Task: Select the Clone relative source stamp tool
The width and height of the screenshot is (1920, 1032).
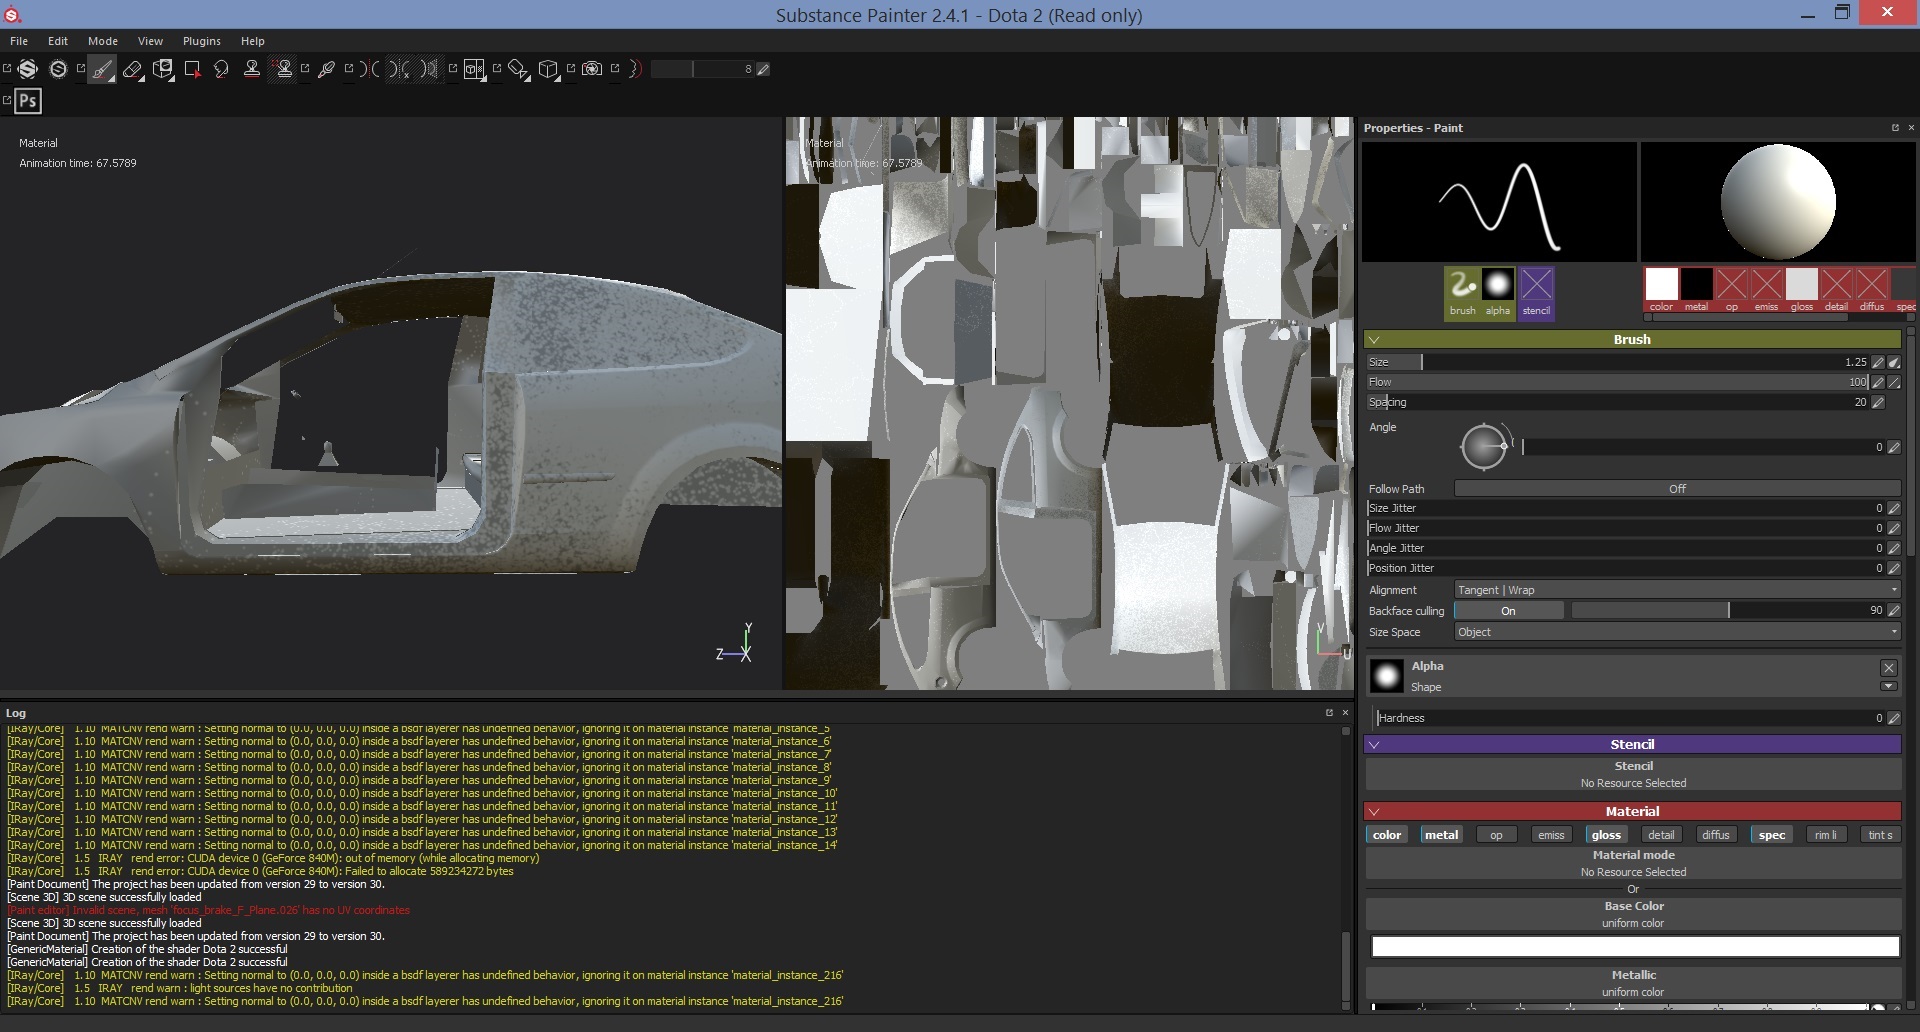Action: pos(284,69)
